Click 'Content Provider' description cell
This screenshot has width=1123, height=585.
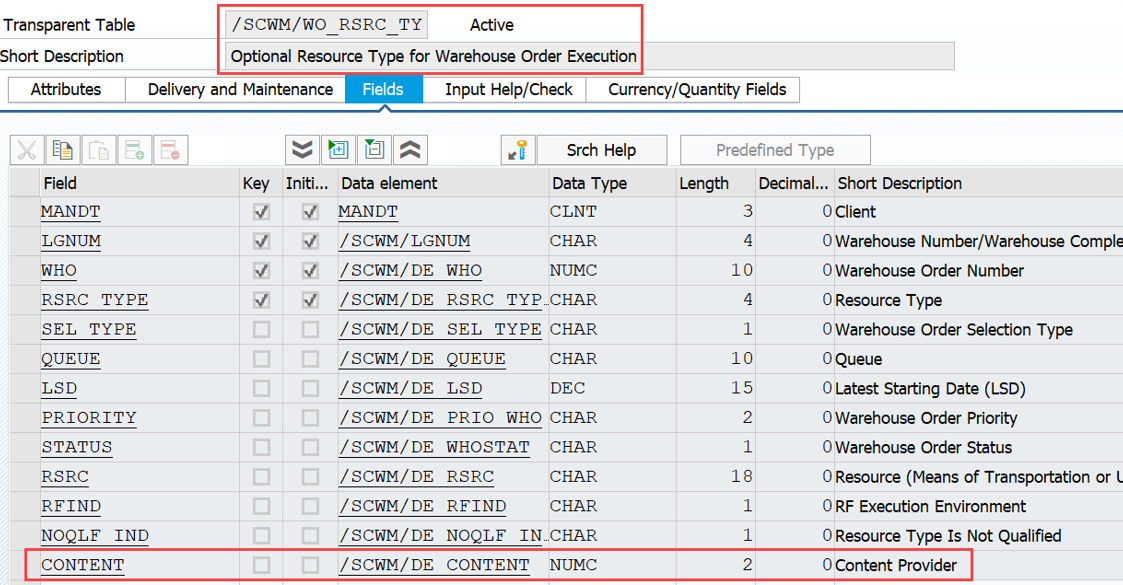coord(896,565)
